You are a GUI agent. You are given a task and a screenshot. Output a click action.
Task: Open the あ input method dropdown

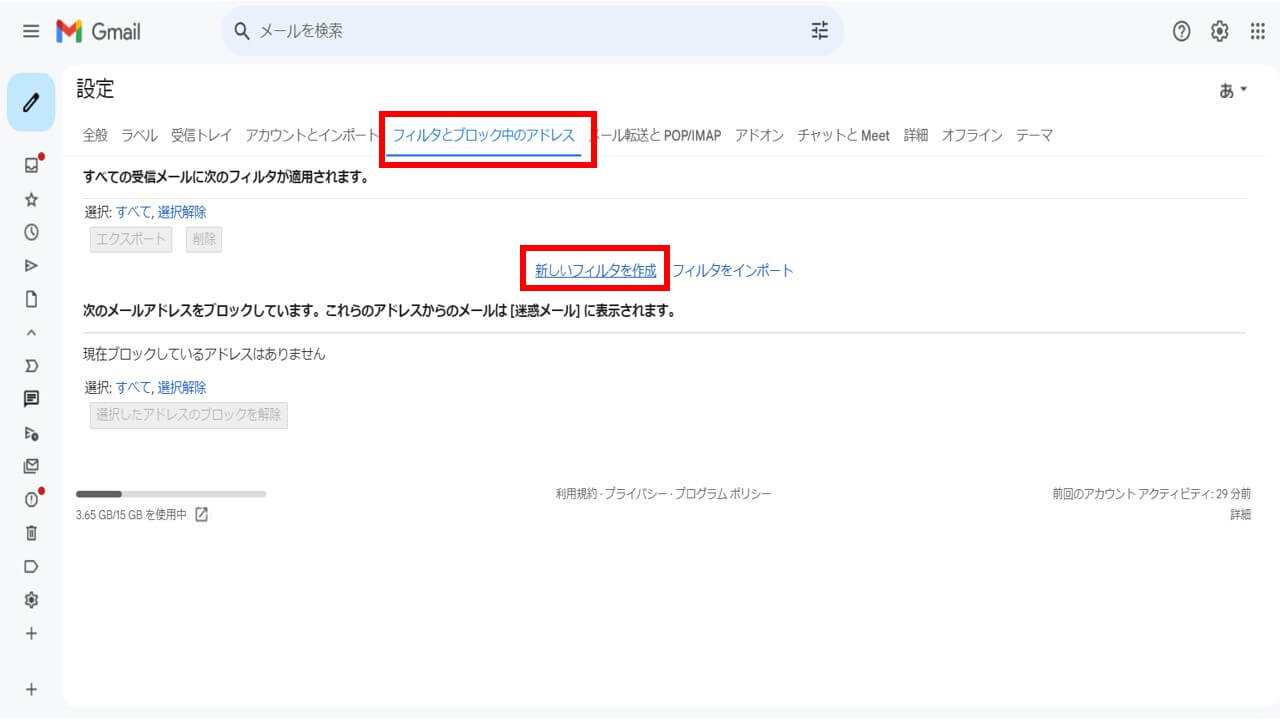click(x=1233, y=90)
